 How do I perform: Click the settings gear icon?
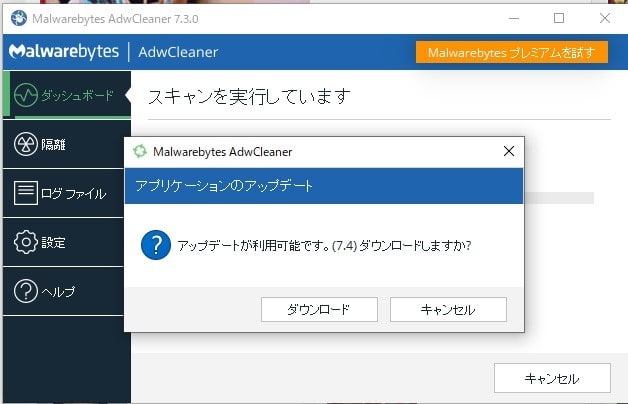tap(26, 242)
